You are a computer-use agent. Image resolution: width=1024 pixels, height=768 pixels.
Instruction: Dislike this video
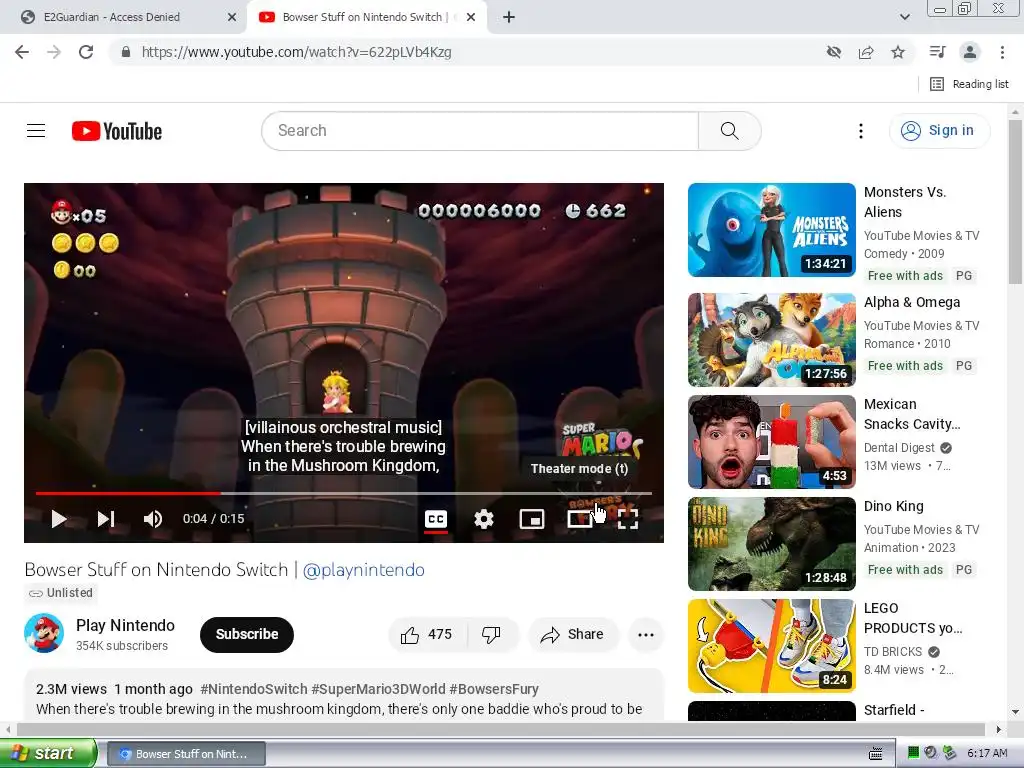[491, 634]
